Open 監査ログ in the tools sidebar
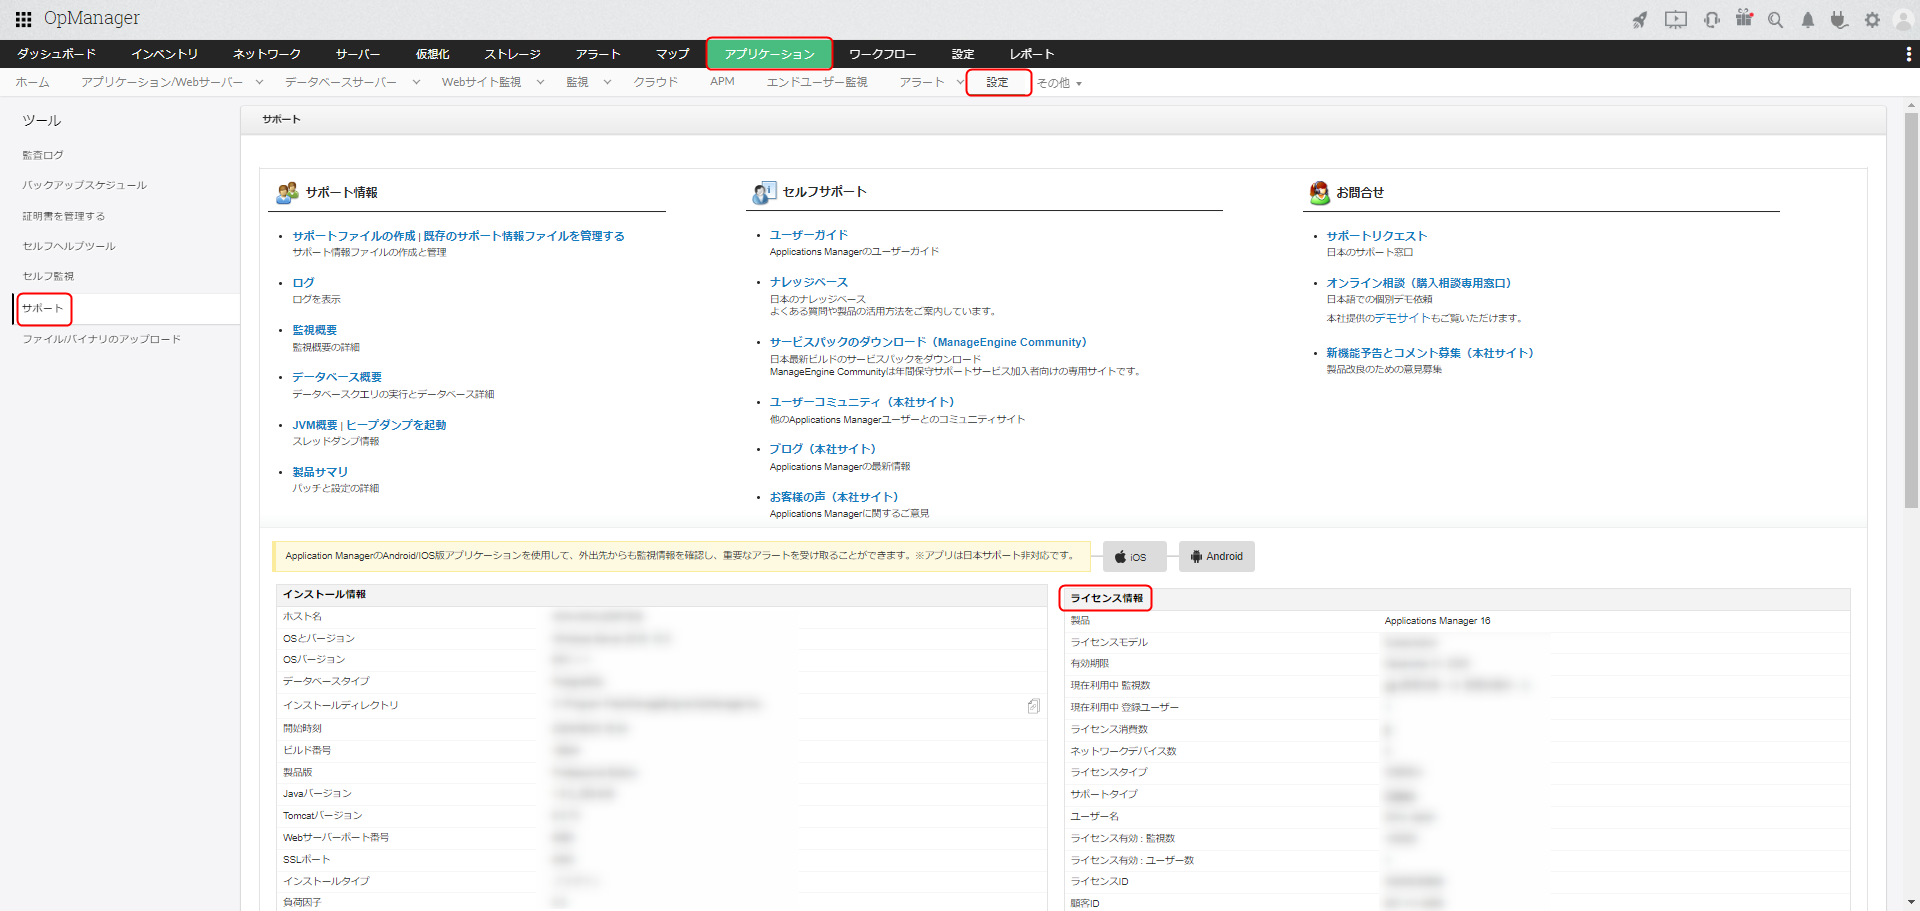Viewport: 1920px width, 911px height. [43, 156]
